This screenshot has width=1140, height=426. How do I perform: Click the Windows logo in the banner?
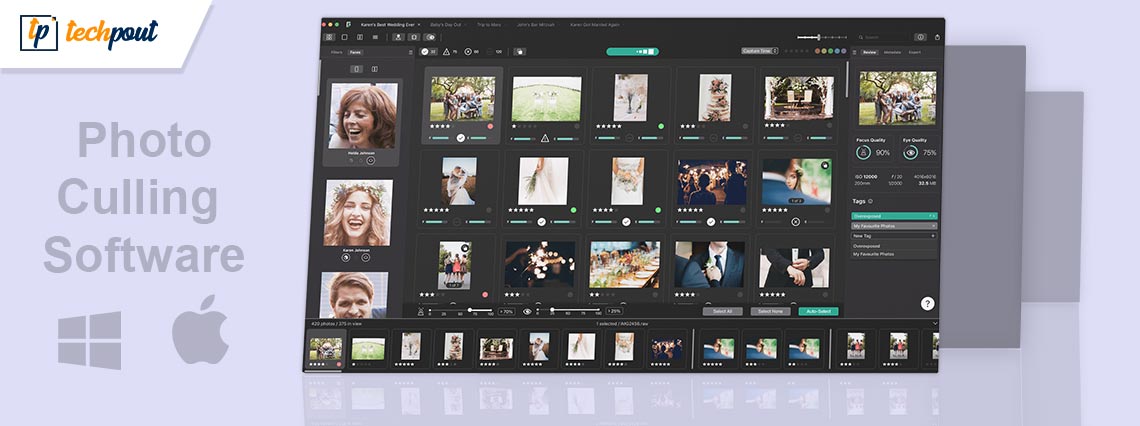[x=90, y=340]
